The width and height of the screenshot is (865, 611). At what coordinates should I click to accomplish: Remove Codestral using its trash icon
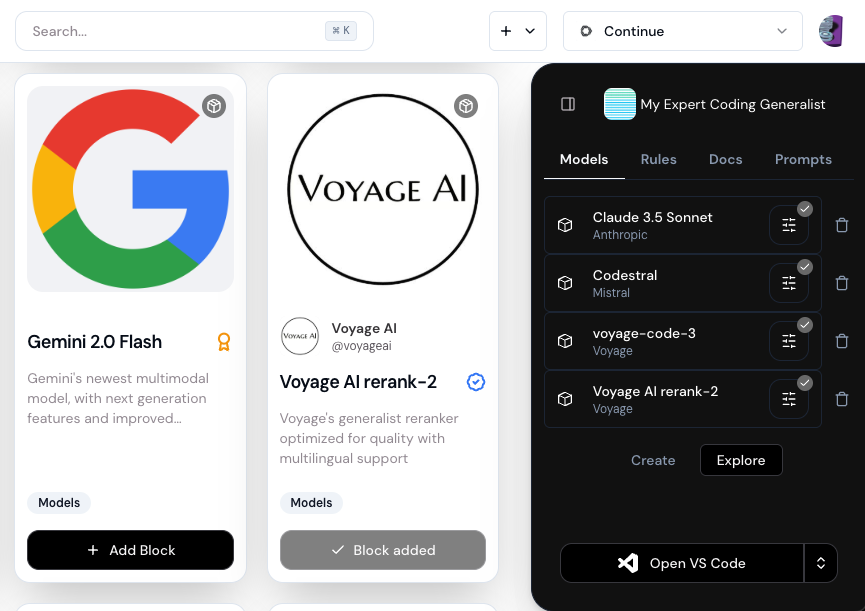pyautogui.click(x=842, y=283)
